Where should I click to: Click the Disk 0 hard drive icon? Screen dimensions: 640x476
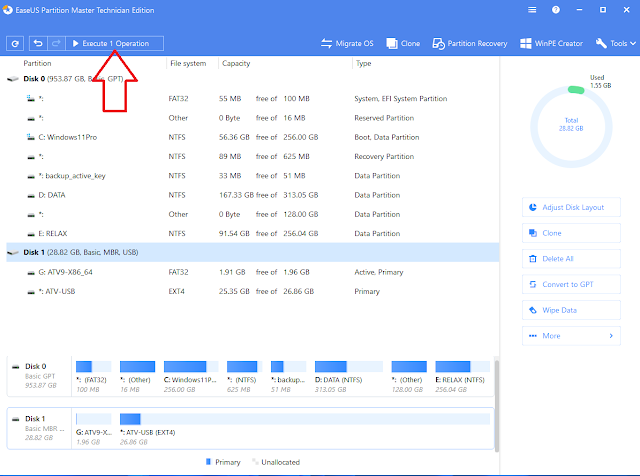(13, 79)
